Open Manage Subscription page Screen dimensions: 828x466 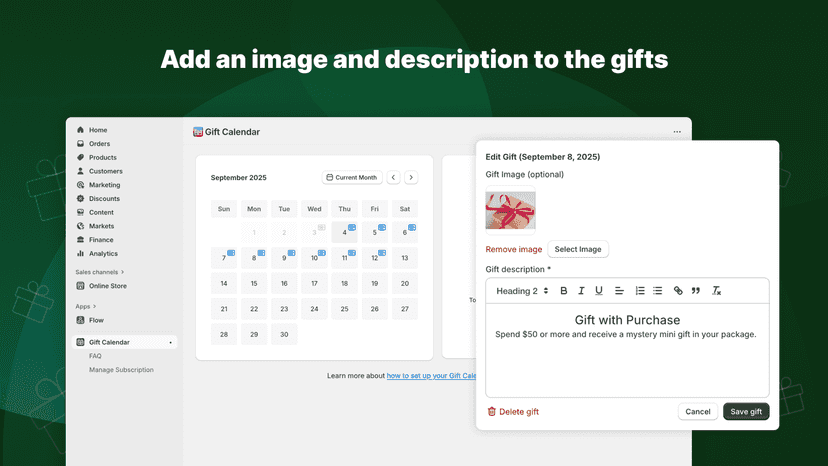click(121, 370)
